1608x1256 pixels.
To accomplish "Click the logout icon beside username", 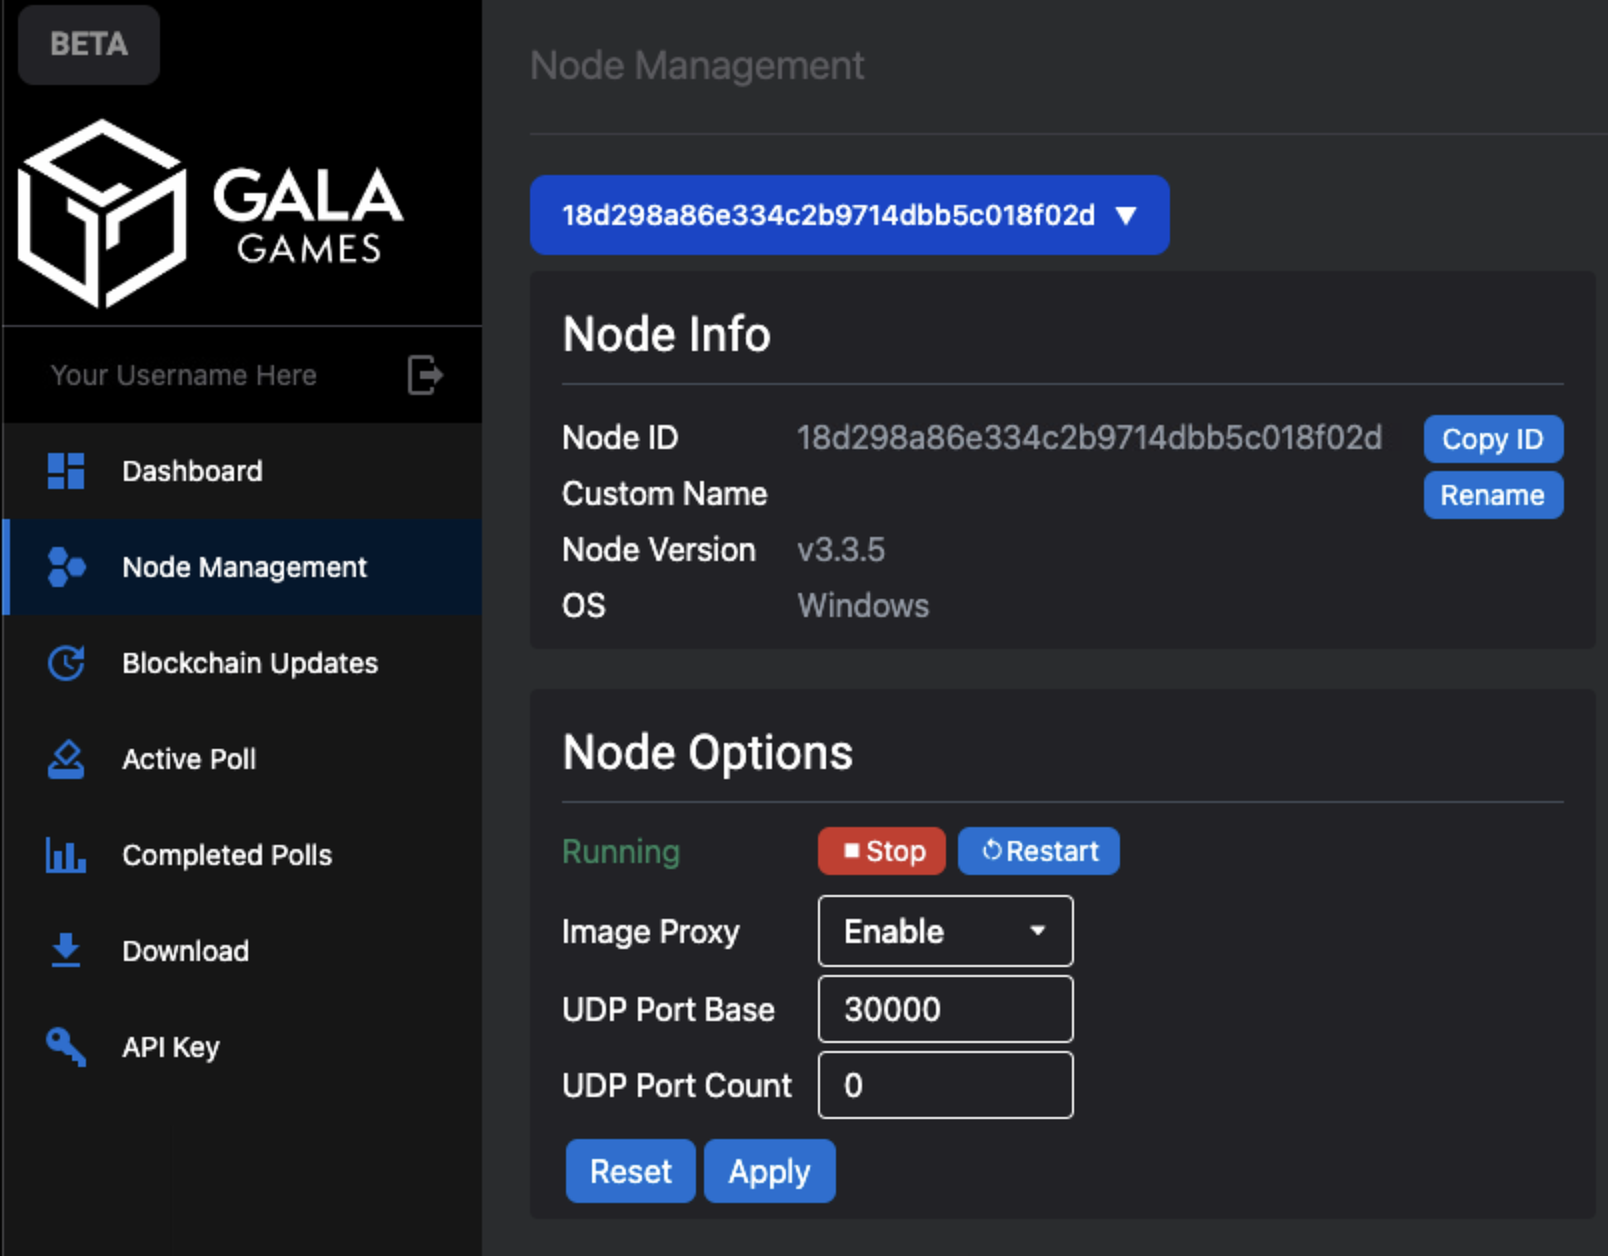I will click(x=425, y=375).
